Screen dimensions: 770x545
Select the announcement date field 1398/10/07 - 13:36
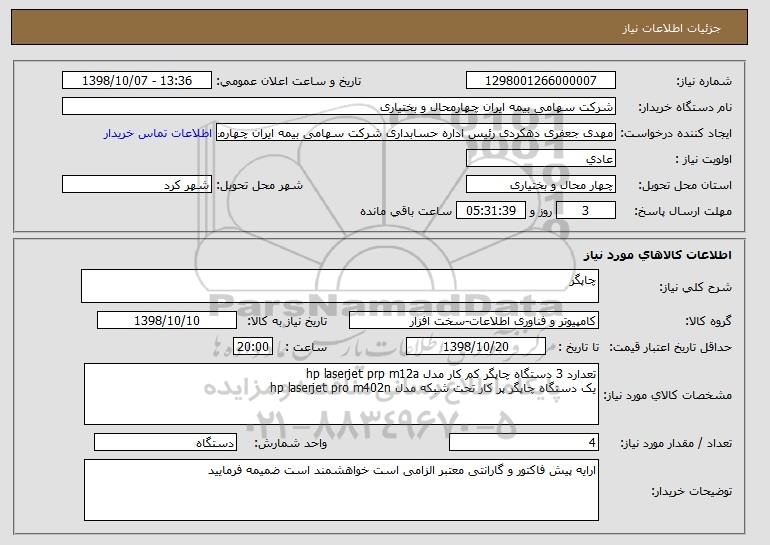pos(137,81)
